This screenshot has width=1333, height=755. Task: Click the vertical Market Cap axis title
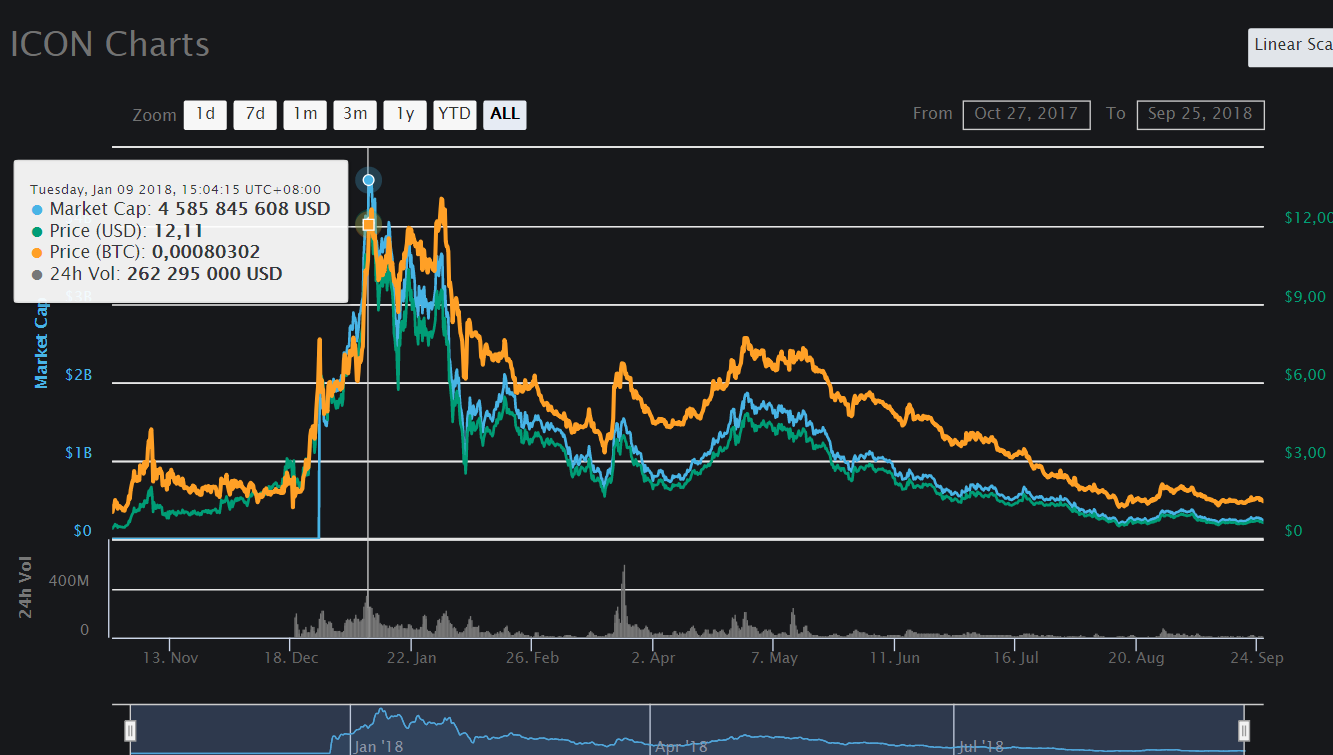pos(42,346)
